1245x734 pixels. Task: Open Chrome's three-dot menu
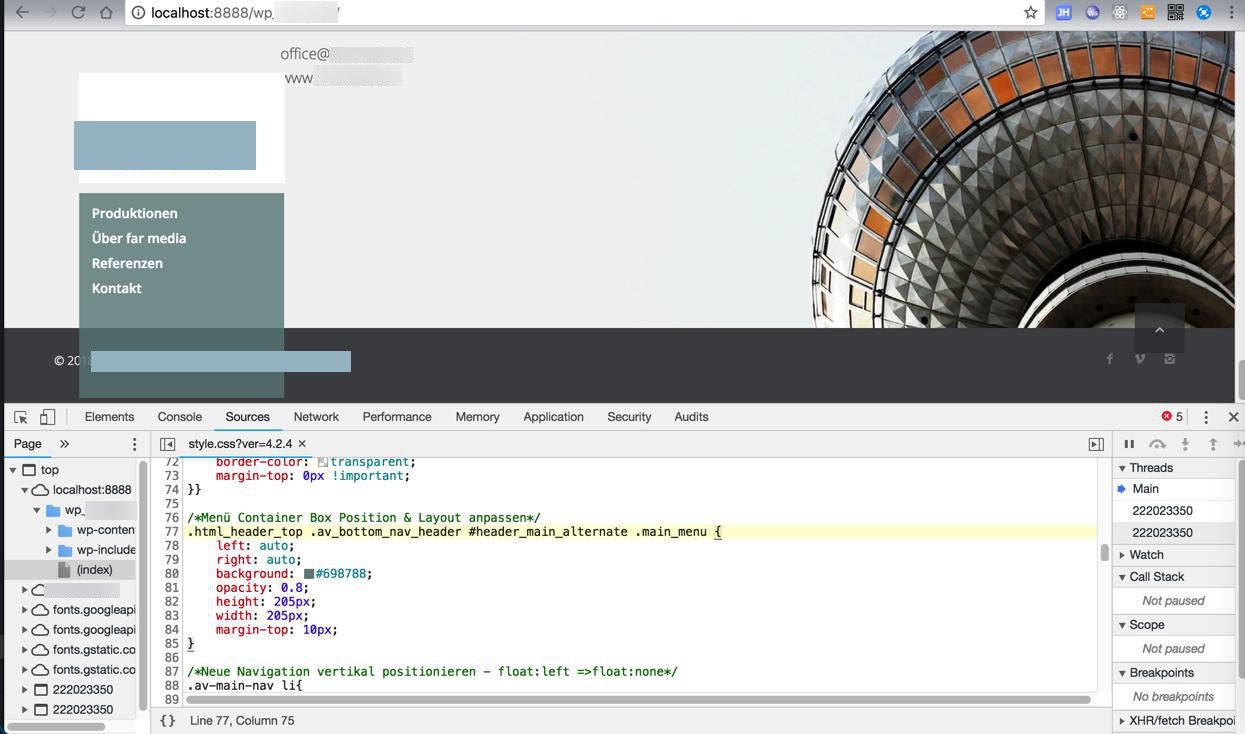click(1231, 12)
